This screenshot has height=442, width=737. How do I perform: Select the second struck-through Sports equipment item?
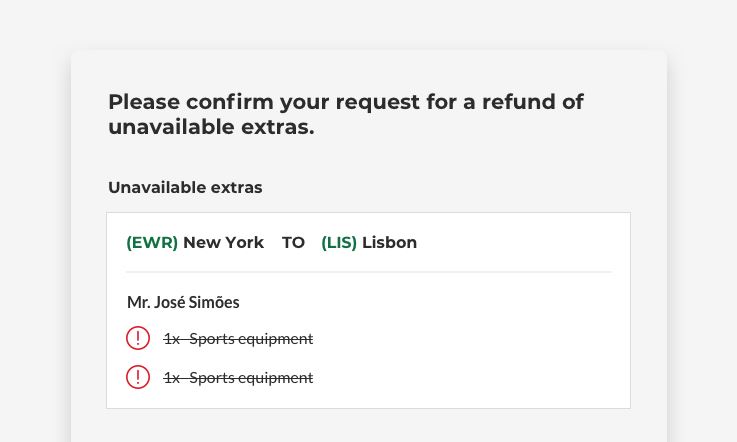click(238, 378)
